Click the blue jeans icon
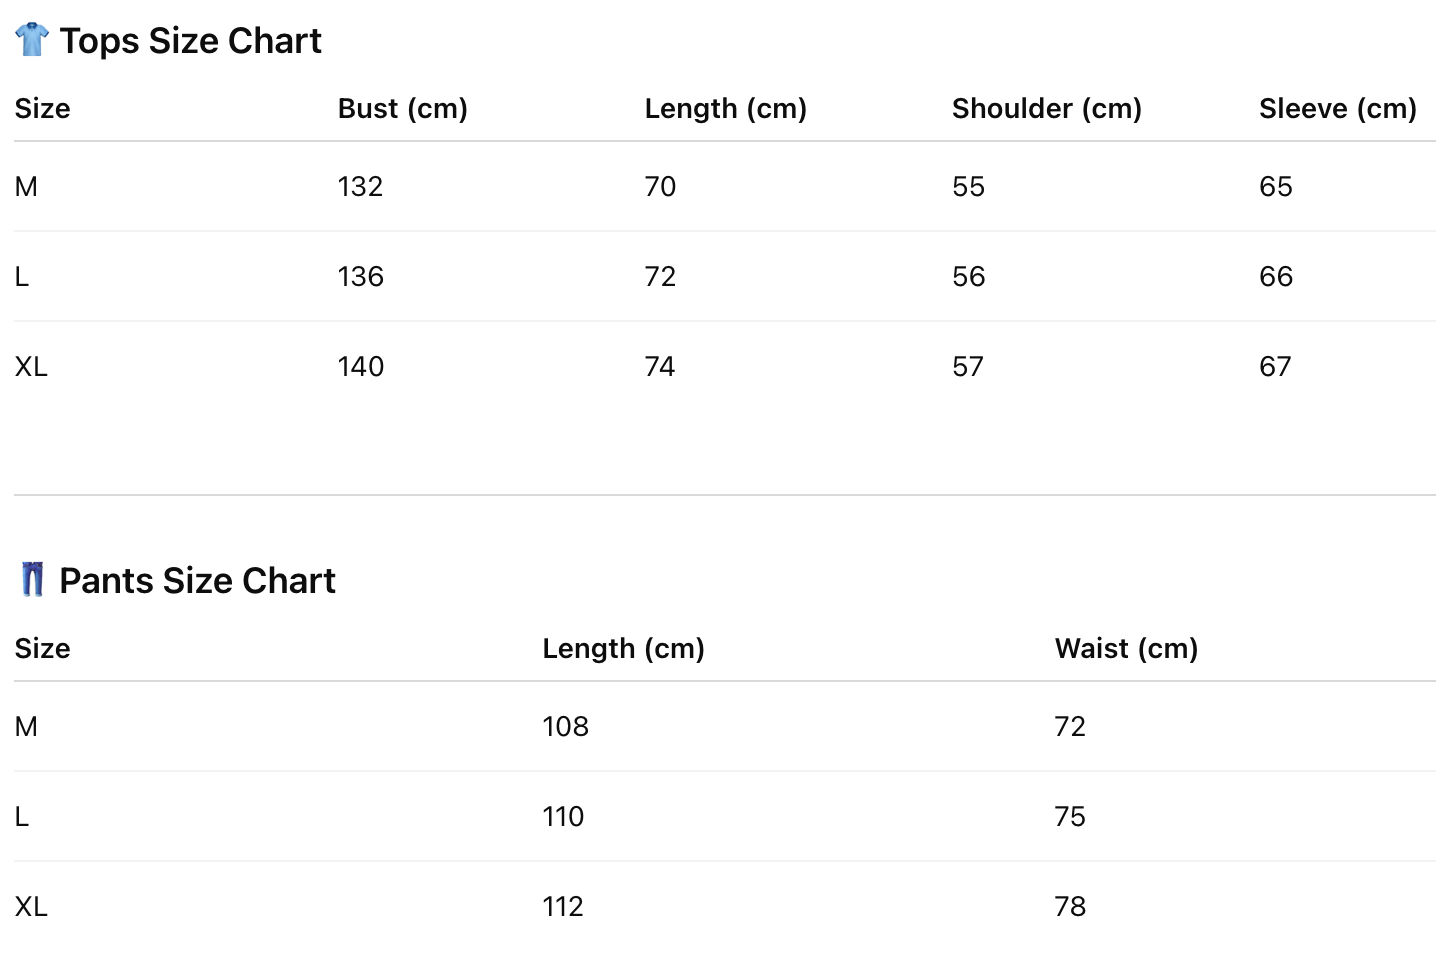 (x=33, y=580)
